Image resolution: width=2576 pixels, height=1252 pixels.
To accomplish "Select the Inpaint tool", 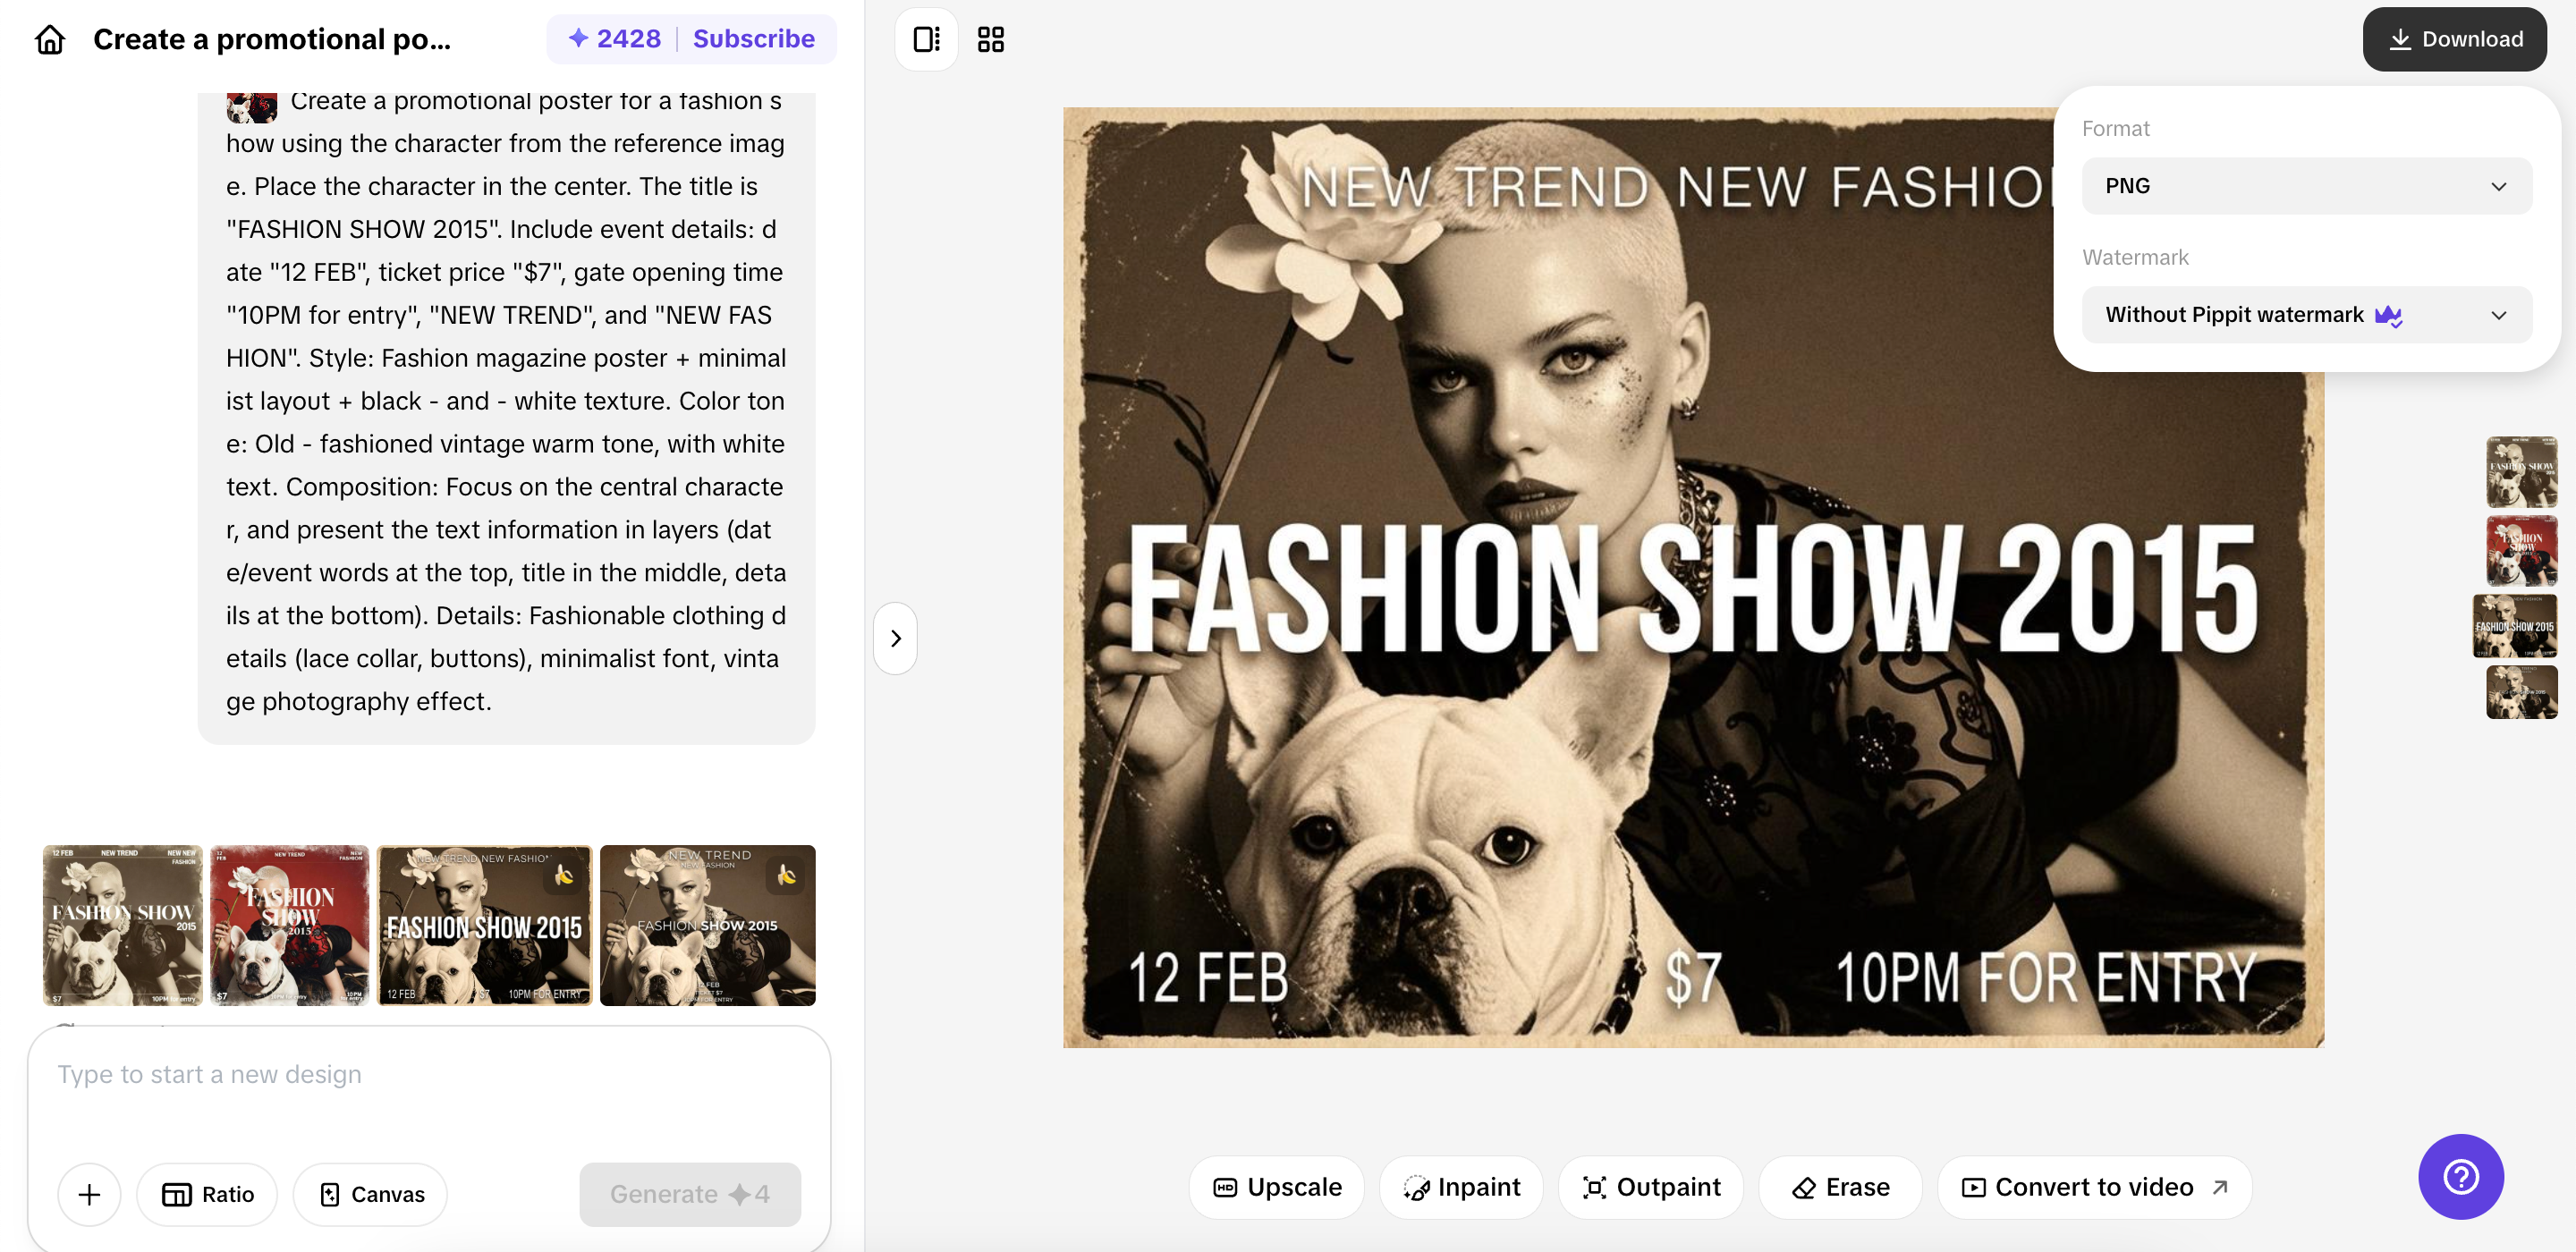I will click(1461, 1187).
